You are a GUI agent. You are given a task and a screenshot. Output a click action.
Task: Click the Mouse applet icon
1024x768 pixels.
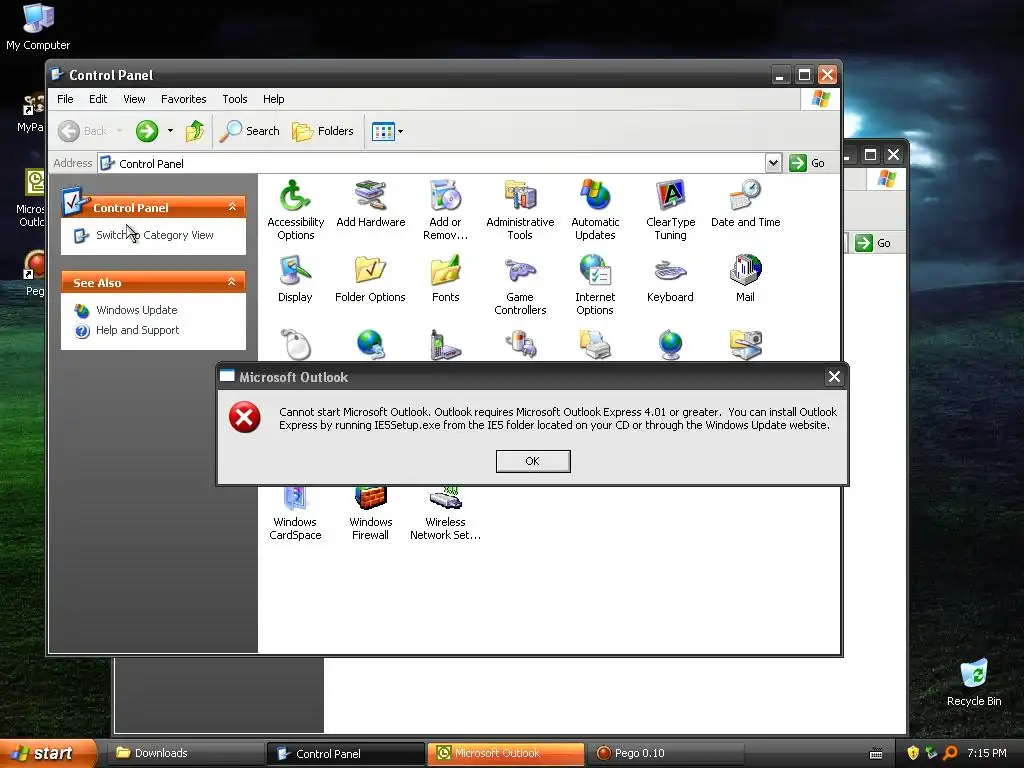[295, 344]
